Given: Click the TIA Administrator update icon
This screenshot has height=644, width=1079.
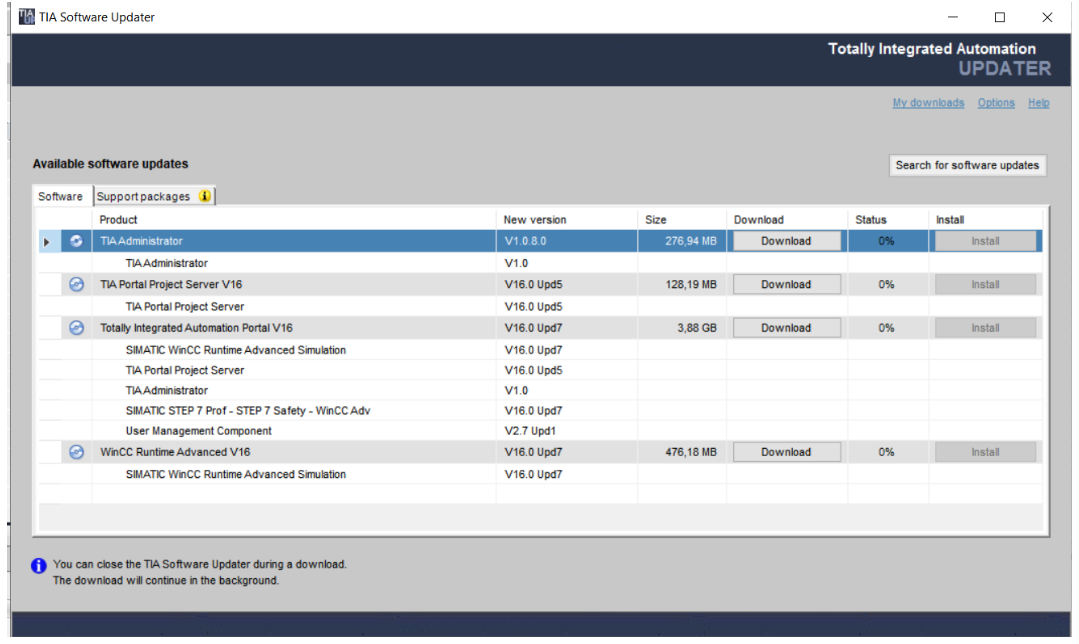Looking at the screenshot, I should click(x=76, y=241).
